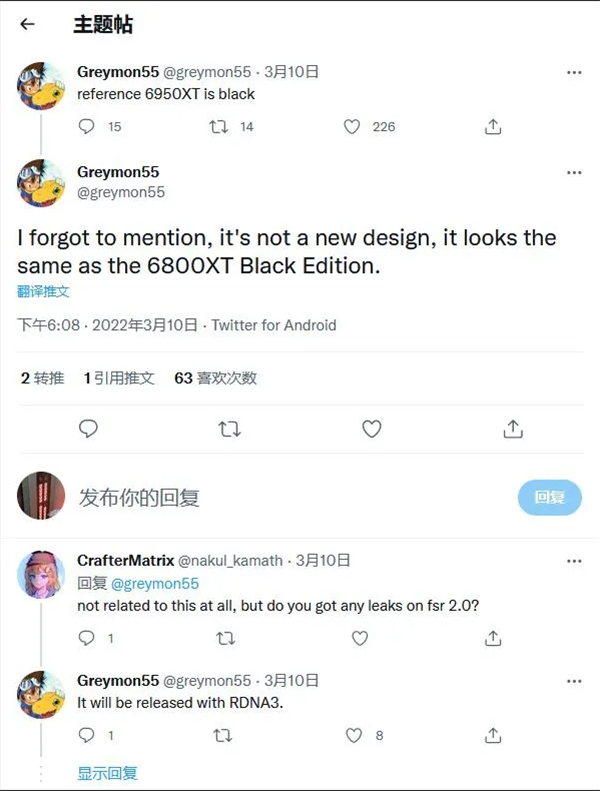Reply to CrafterMatrix's fsr 2.0 question
Image resolution: width=600 pixels, height=791 pixels.
(x=87, y=638)
